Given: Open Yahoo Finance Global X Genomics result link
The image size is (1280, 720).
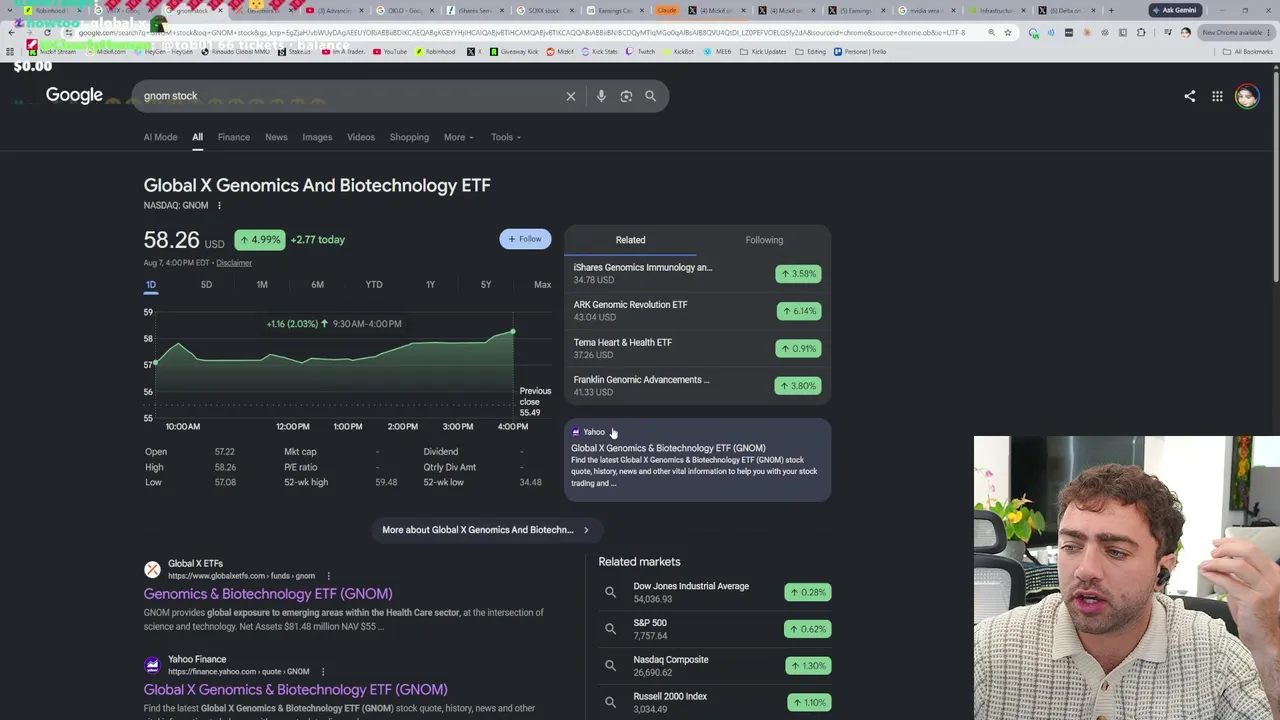Looking at the screenshot, I should [x=295, y=690].
